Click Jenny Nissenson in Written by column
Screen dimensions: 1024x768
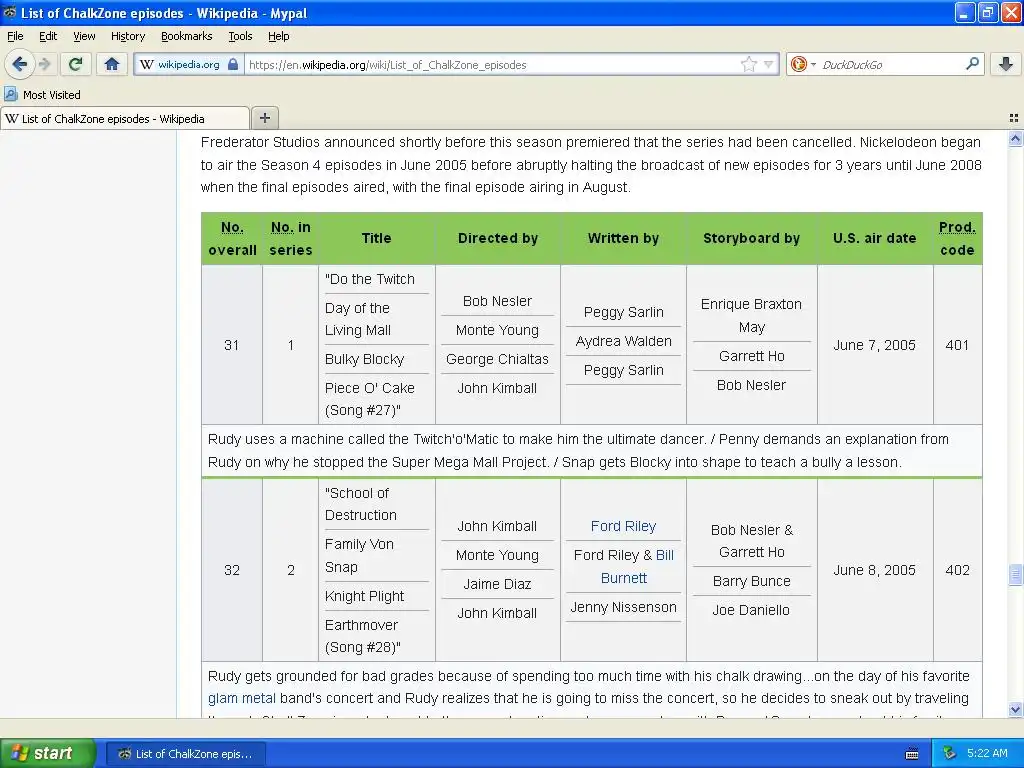(x=623, y=607)
